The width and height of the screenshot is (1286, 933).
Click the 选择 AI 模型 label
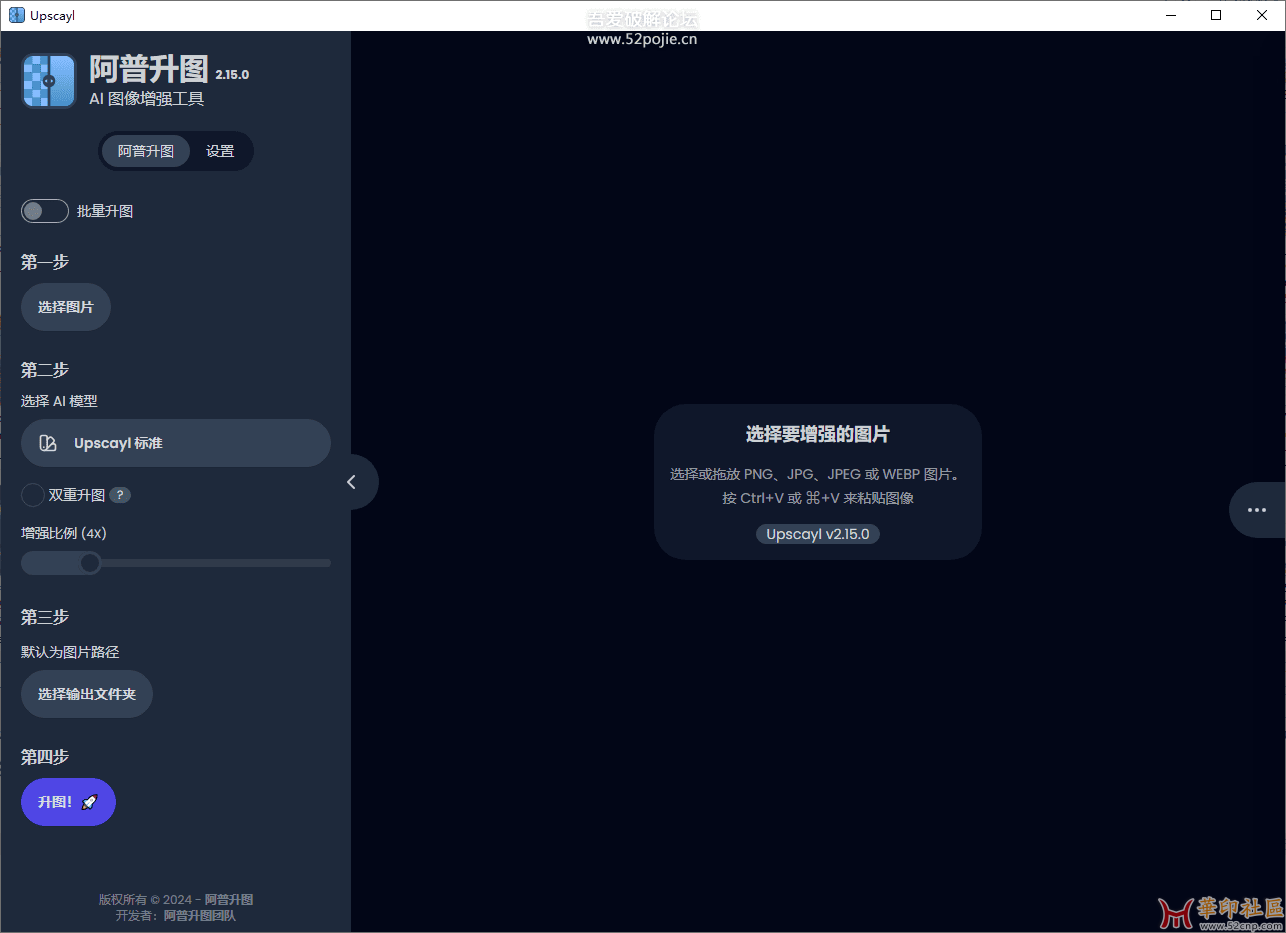pyautogui.click(x=59, y=401)
